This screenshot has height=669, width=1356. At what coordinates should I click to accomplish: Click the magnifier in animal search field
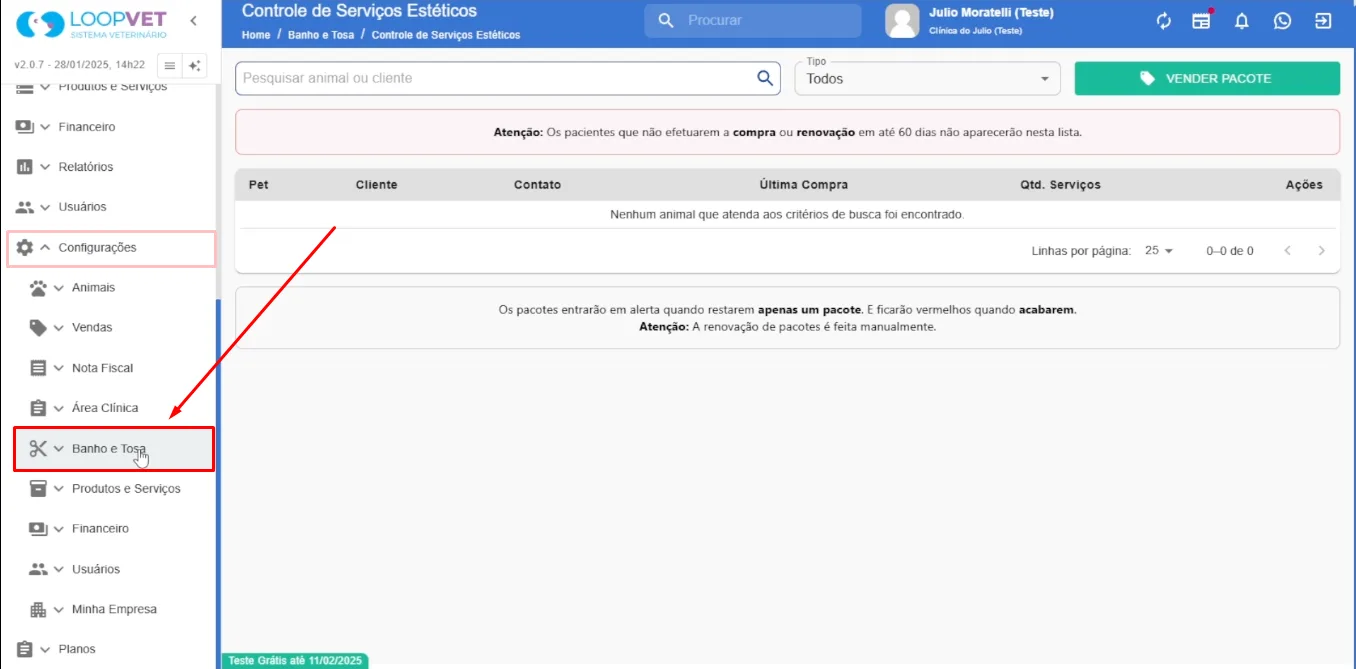tap(765, 78)
